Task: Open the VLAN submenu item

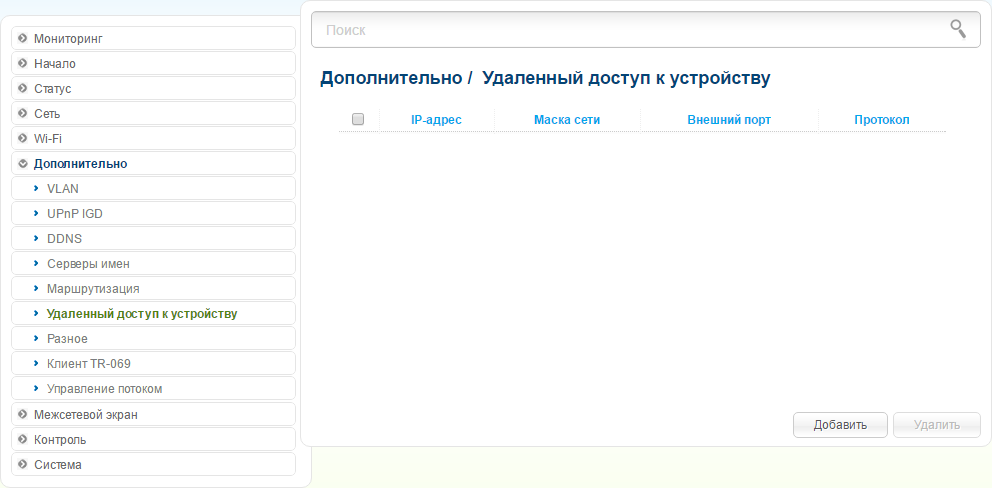Action: tap(63, 188)
